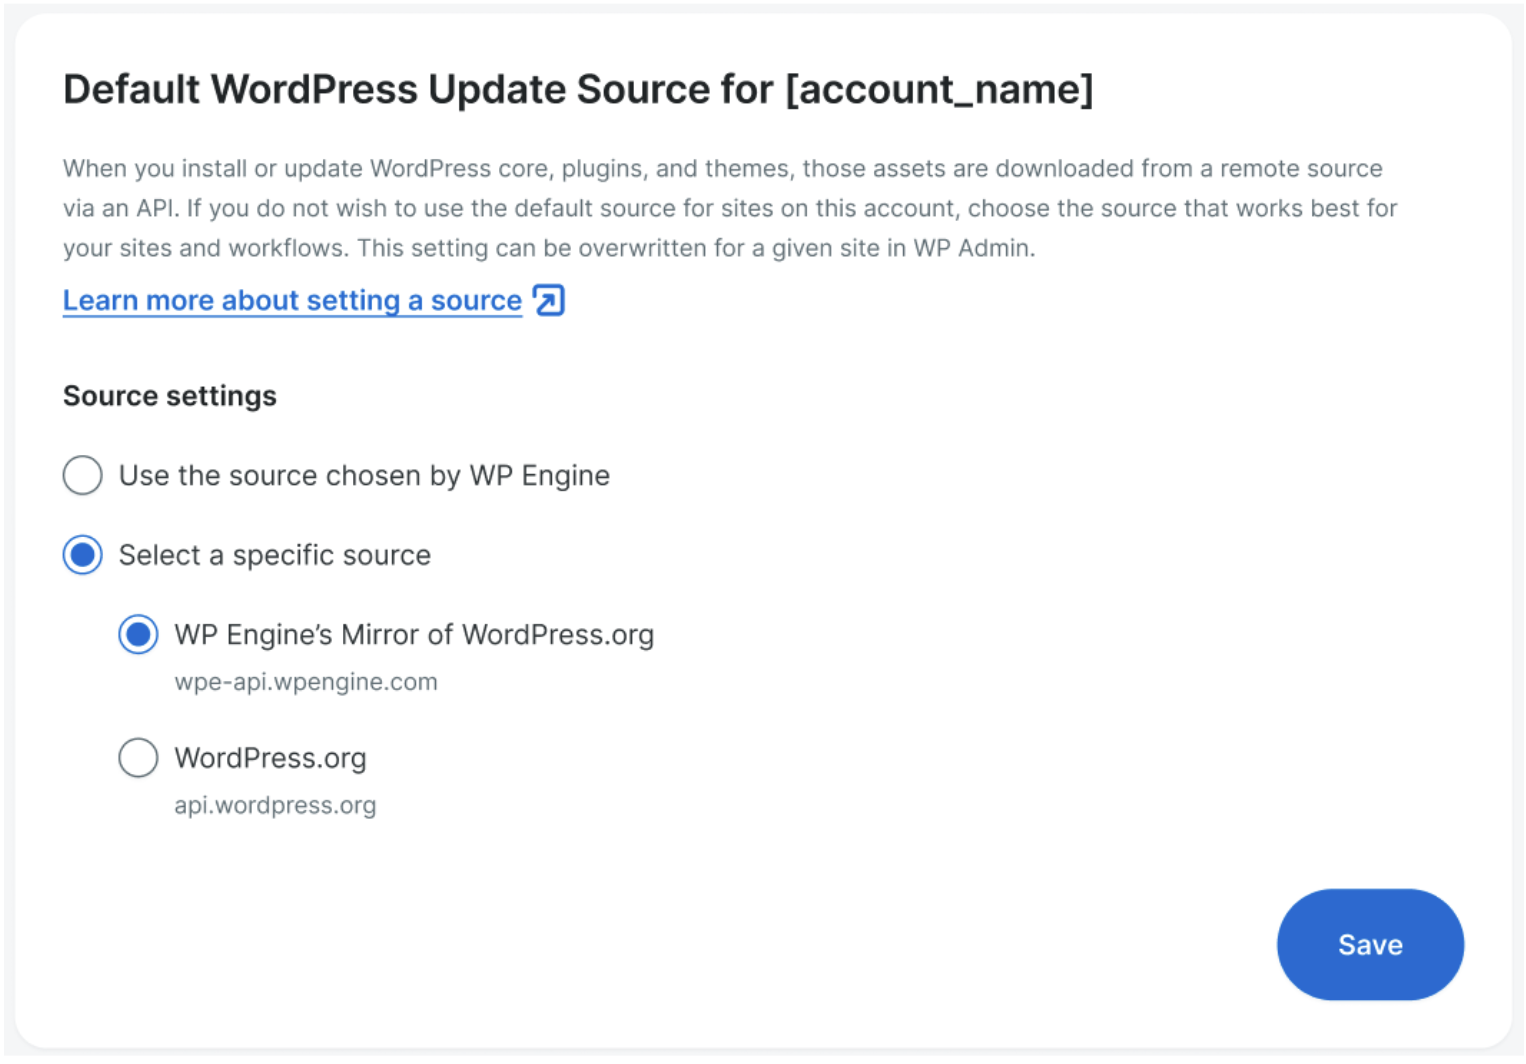Choose the Select a specific source radio button

point(83,555)
